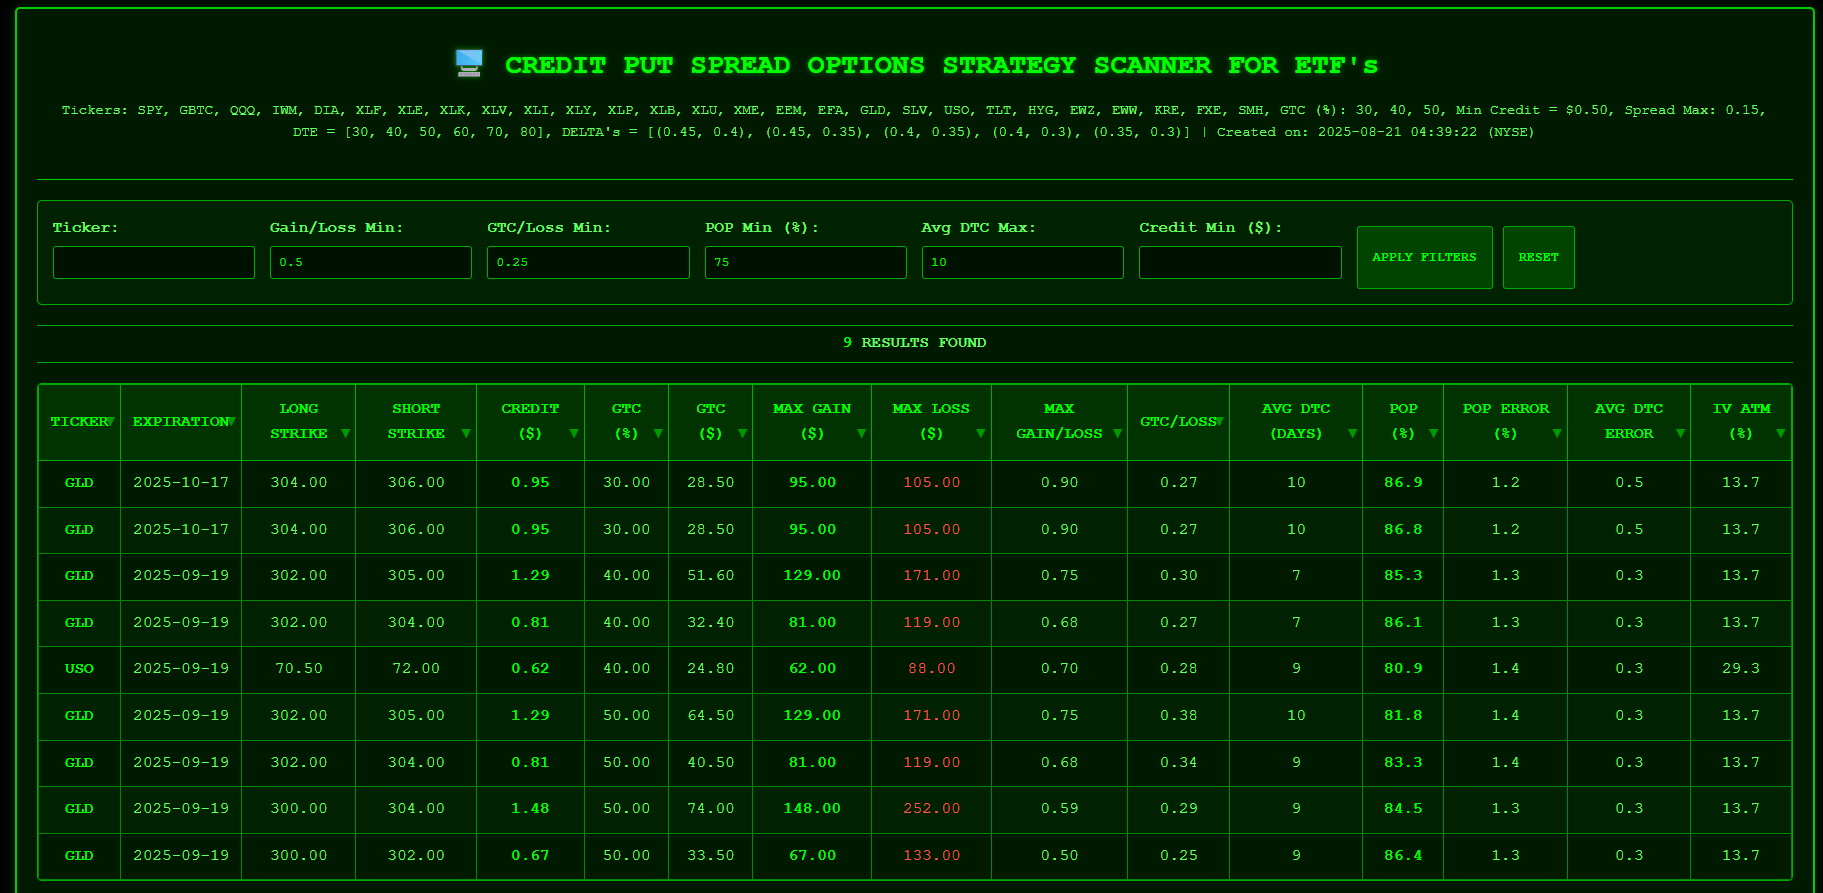Image resolution: width=1823 pixels, height=893 pixels.
Task: Click the Credit Min ($) input field
Action: click(1240, 262)
